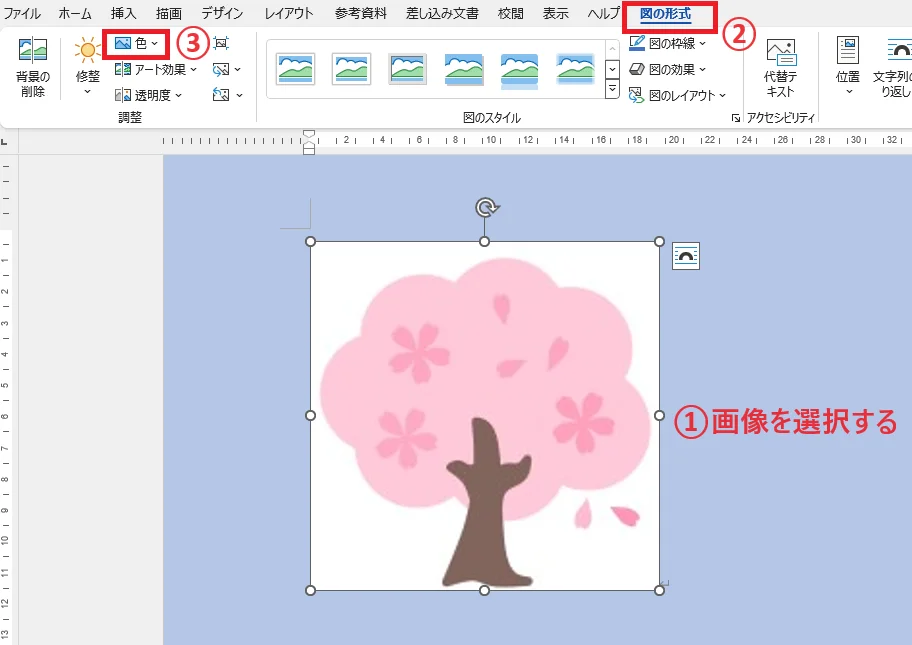
Task: Switch to the デザイン tab
Action: 222,13
